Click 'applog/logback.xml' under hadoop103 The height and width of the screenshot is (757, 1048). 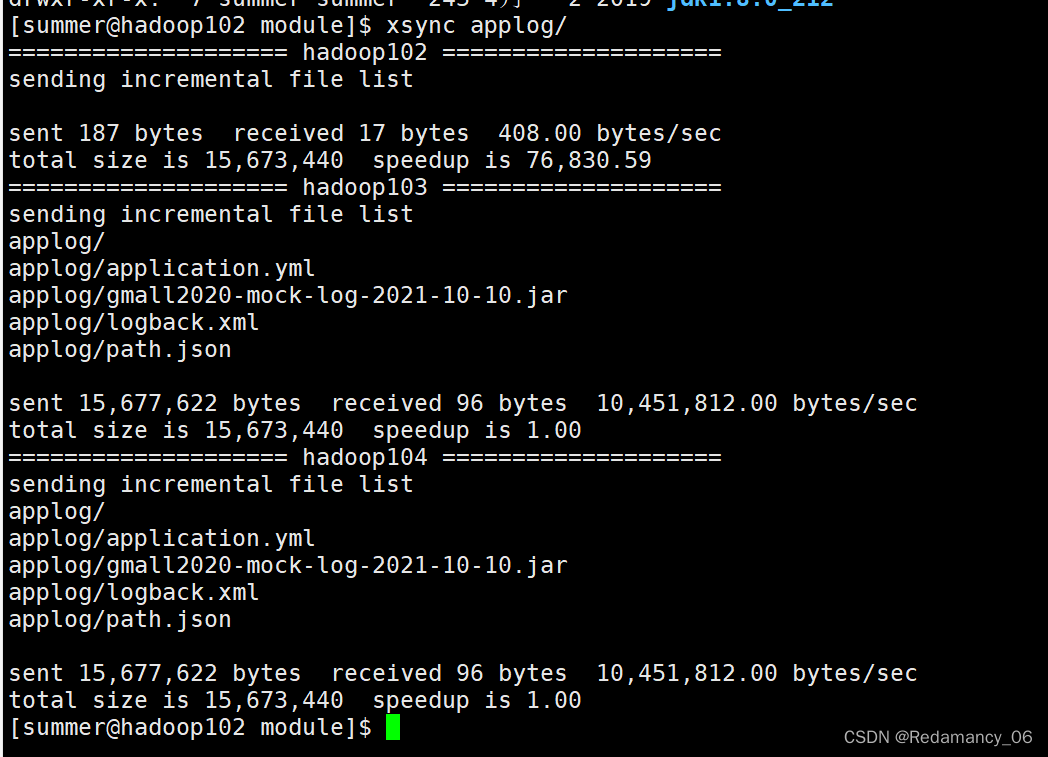click(x=133, y=323)
